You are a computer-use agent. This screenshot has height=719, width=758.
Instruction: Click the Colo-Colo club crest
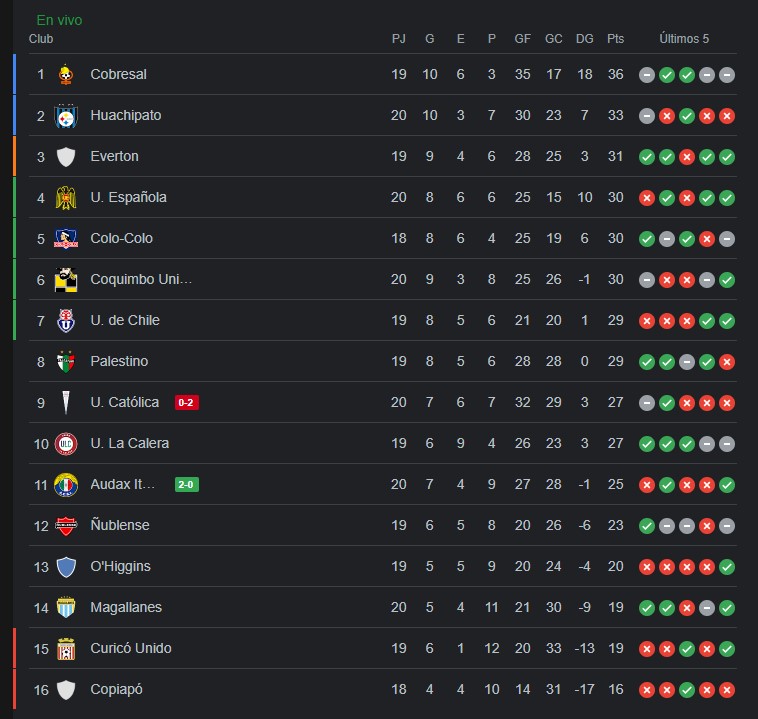coord(66,238)
